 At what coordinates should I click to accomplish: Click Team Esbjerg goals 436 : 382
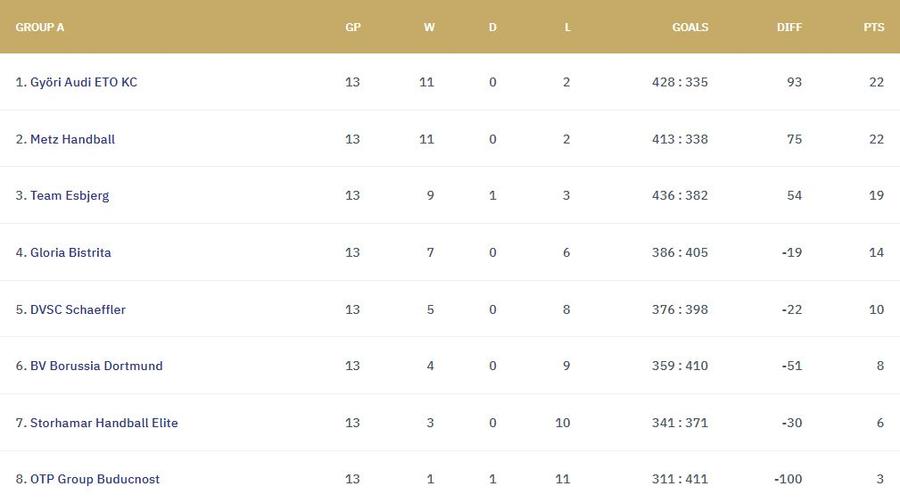coord(680,196)
